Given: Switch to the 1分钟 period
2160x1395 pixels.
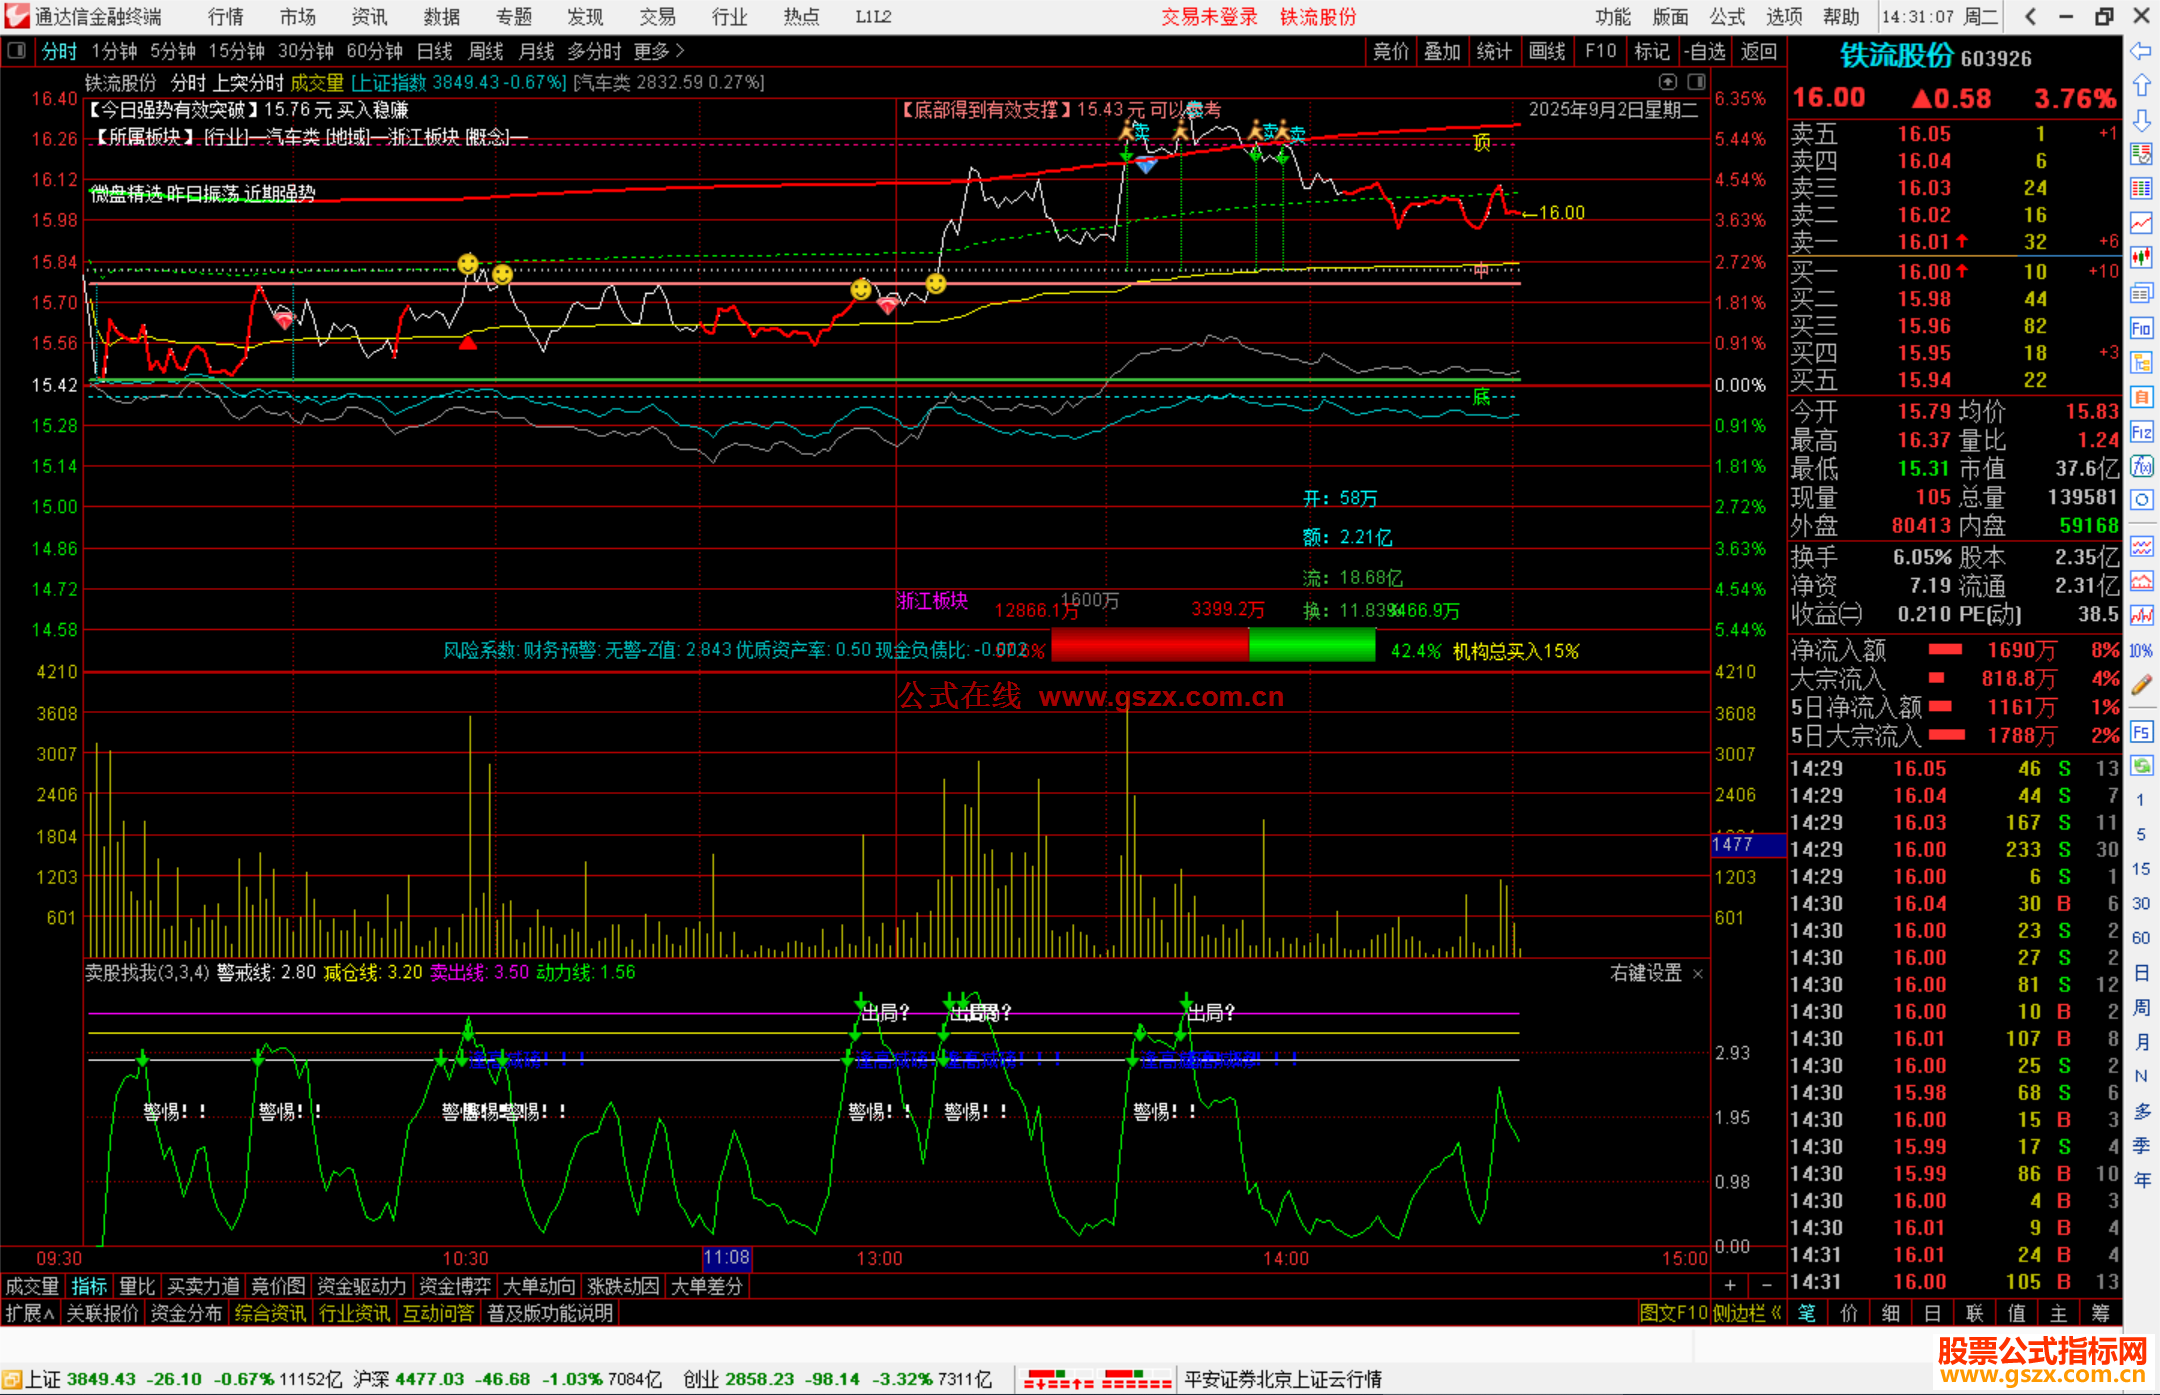Looking at the screenshot, I should click(x=114, y=51).
